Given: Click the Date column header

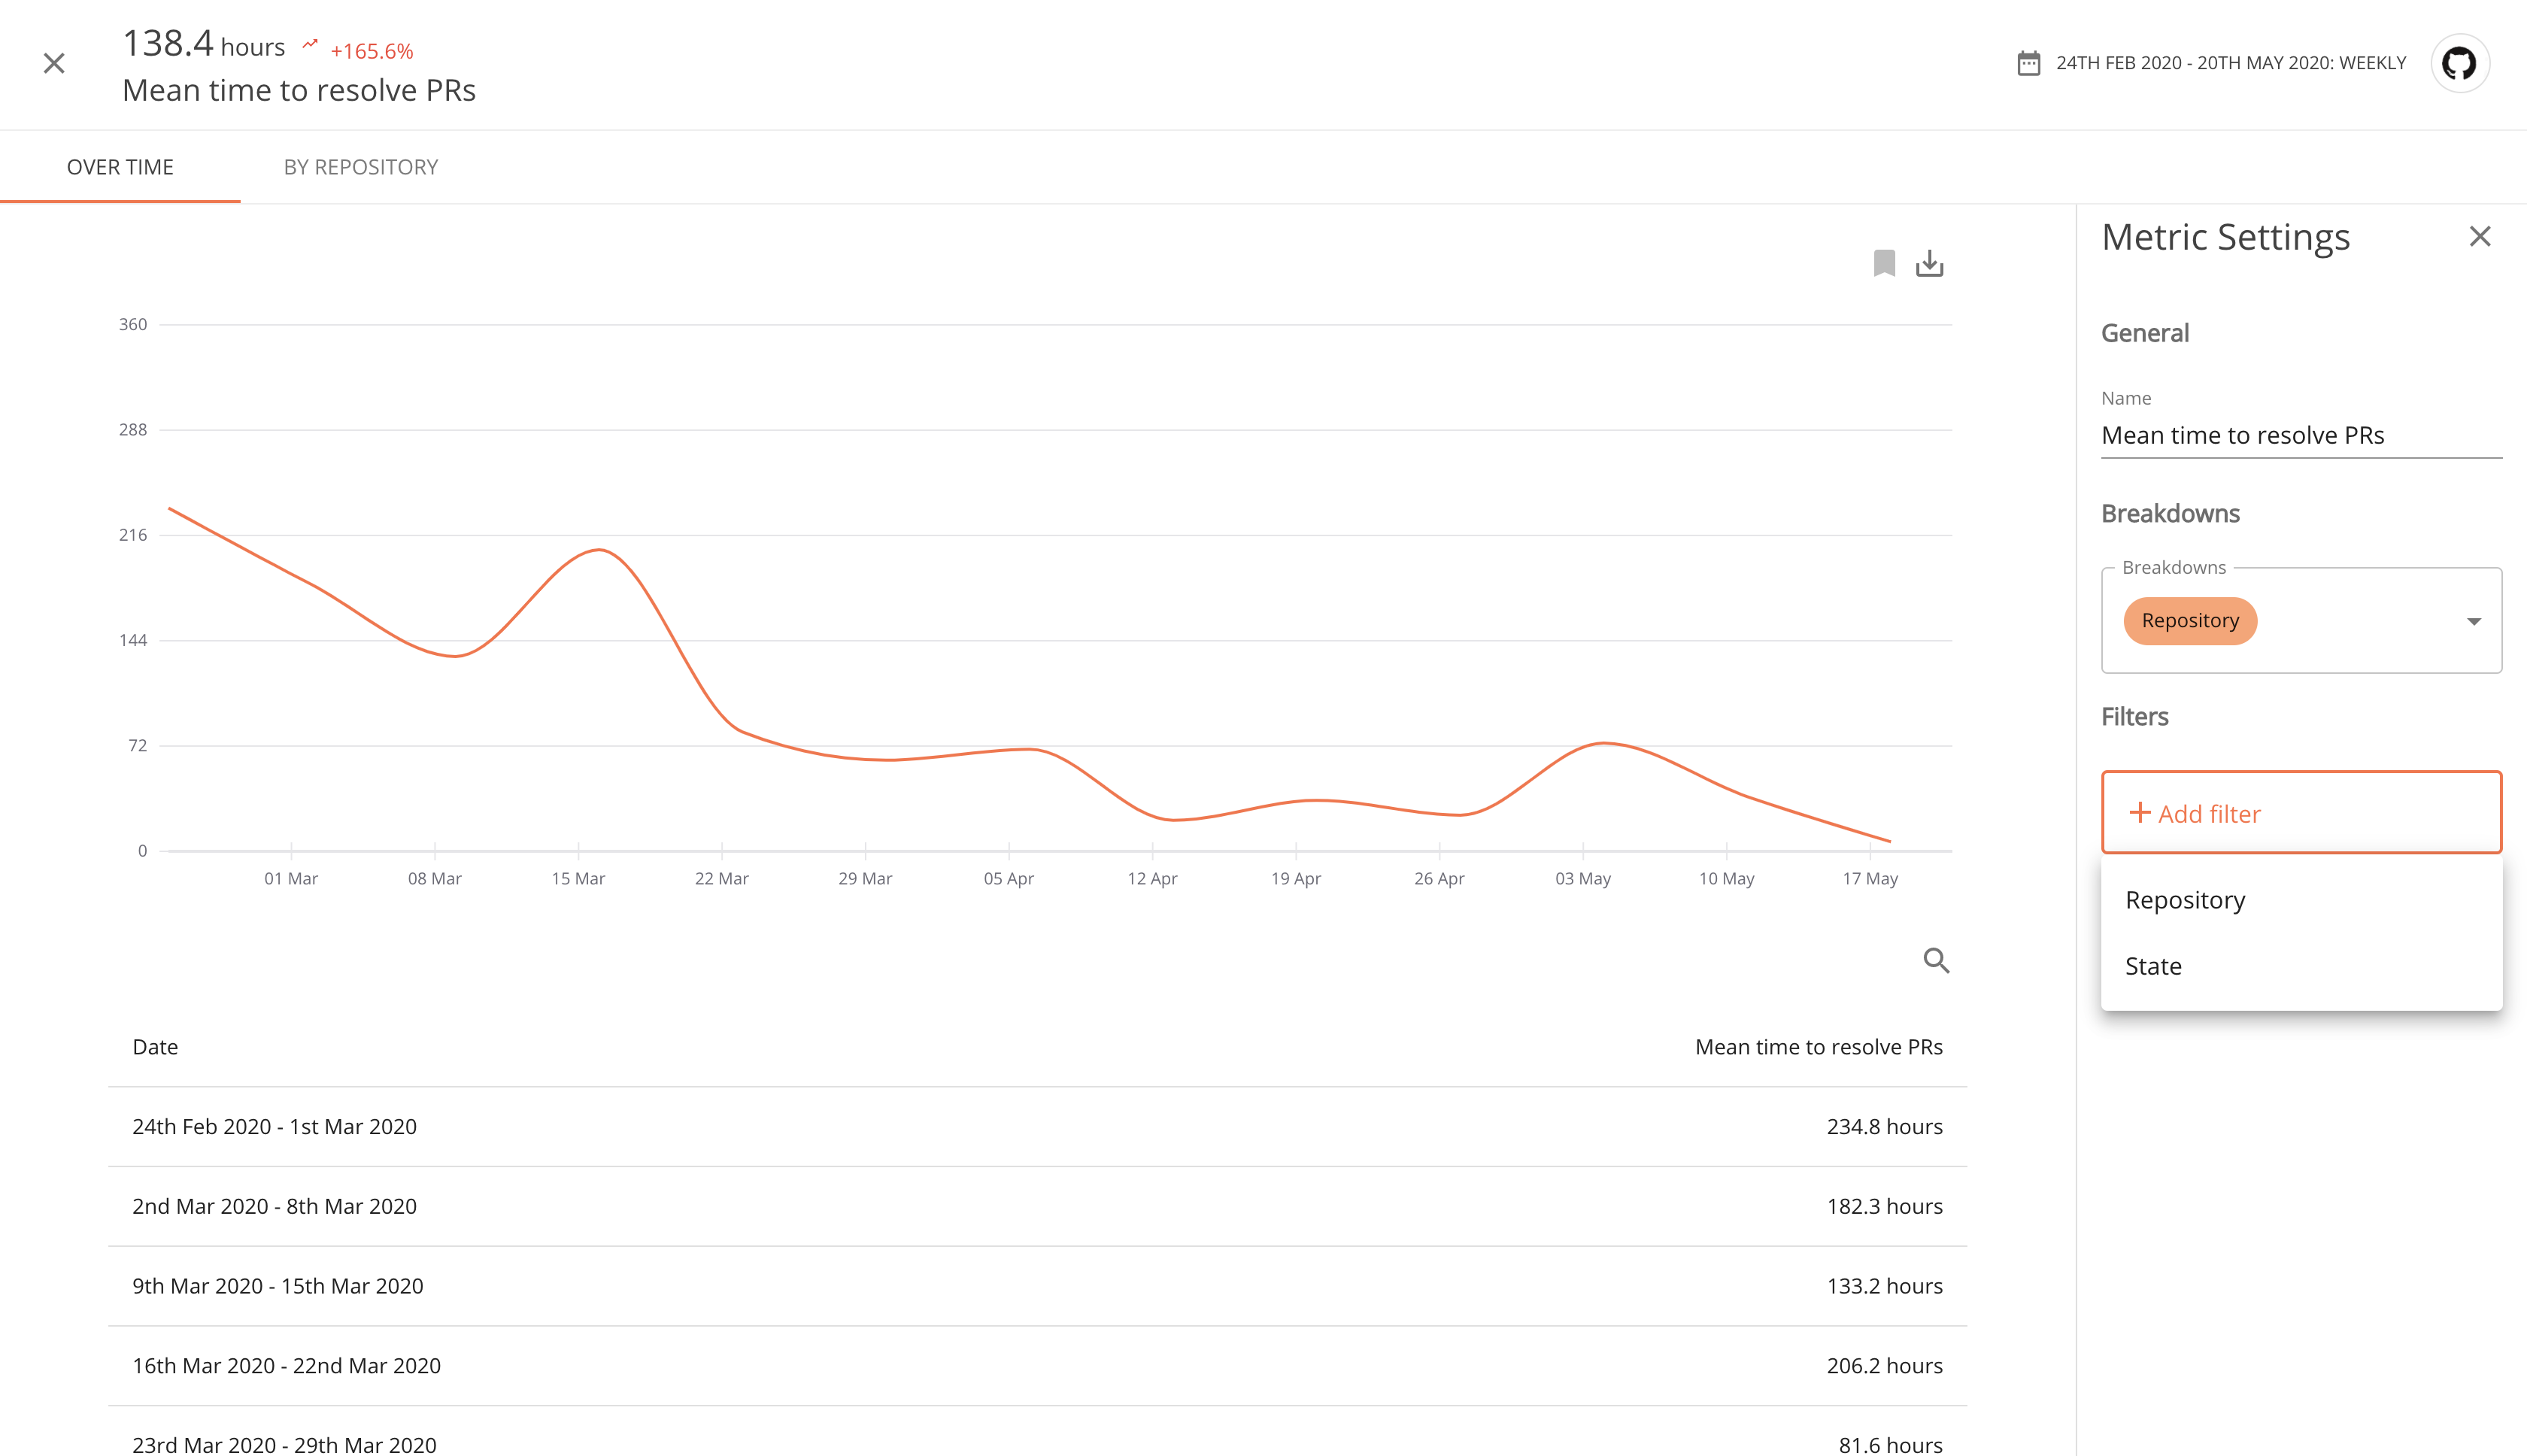Looking at the screenshot, I should (155, 1047).
